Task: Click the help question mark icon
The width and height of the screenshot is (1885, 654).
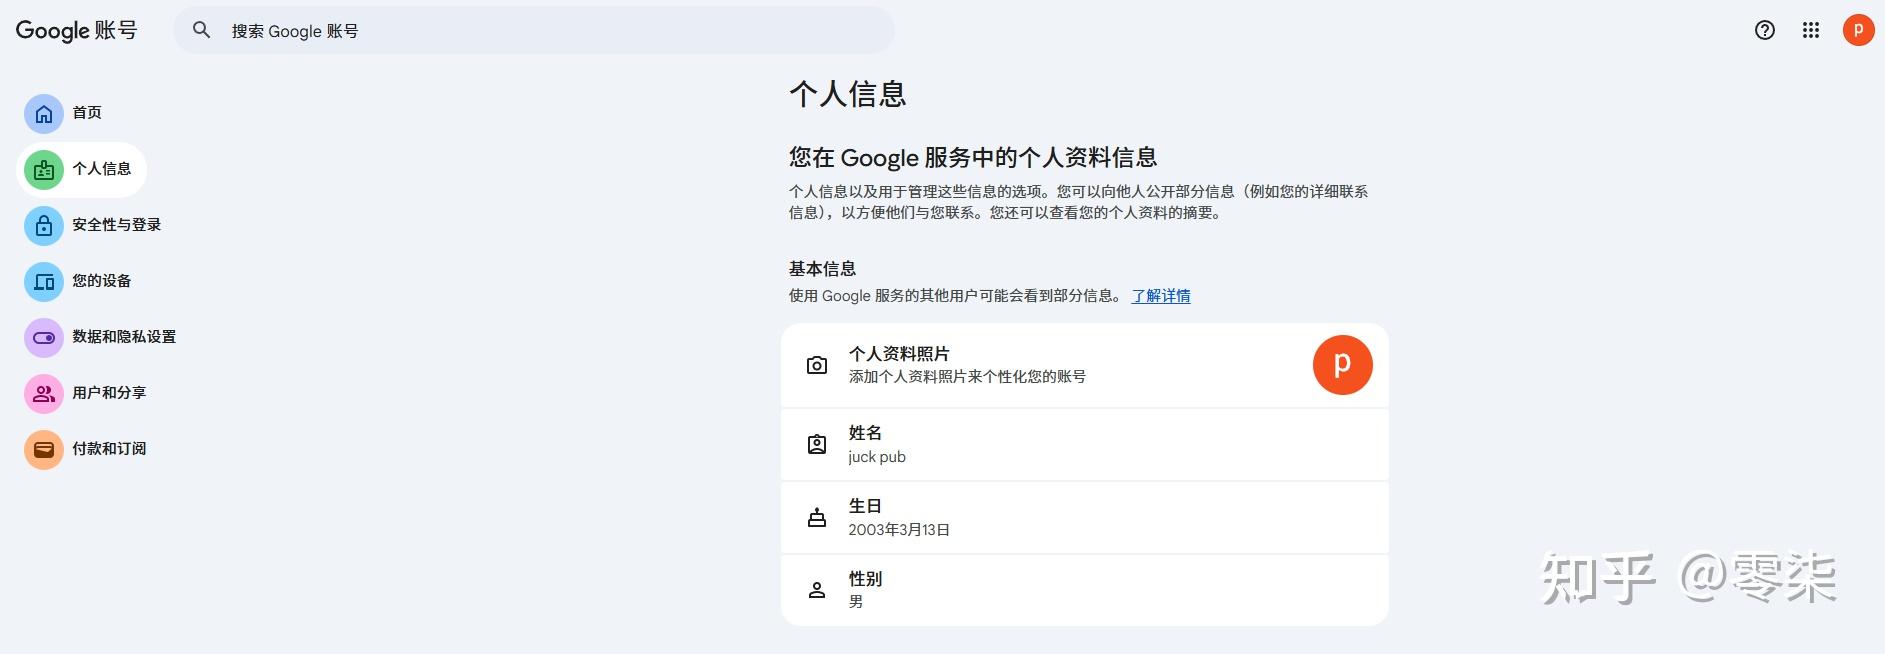Action: coord(1765,30)
